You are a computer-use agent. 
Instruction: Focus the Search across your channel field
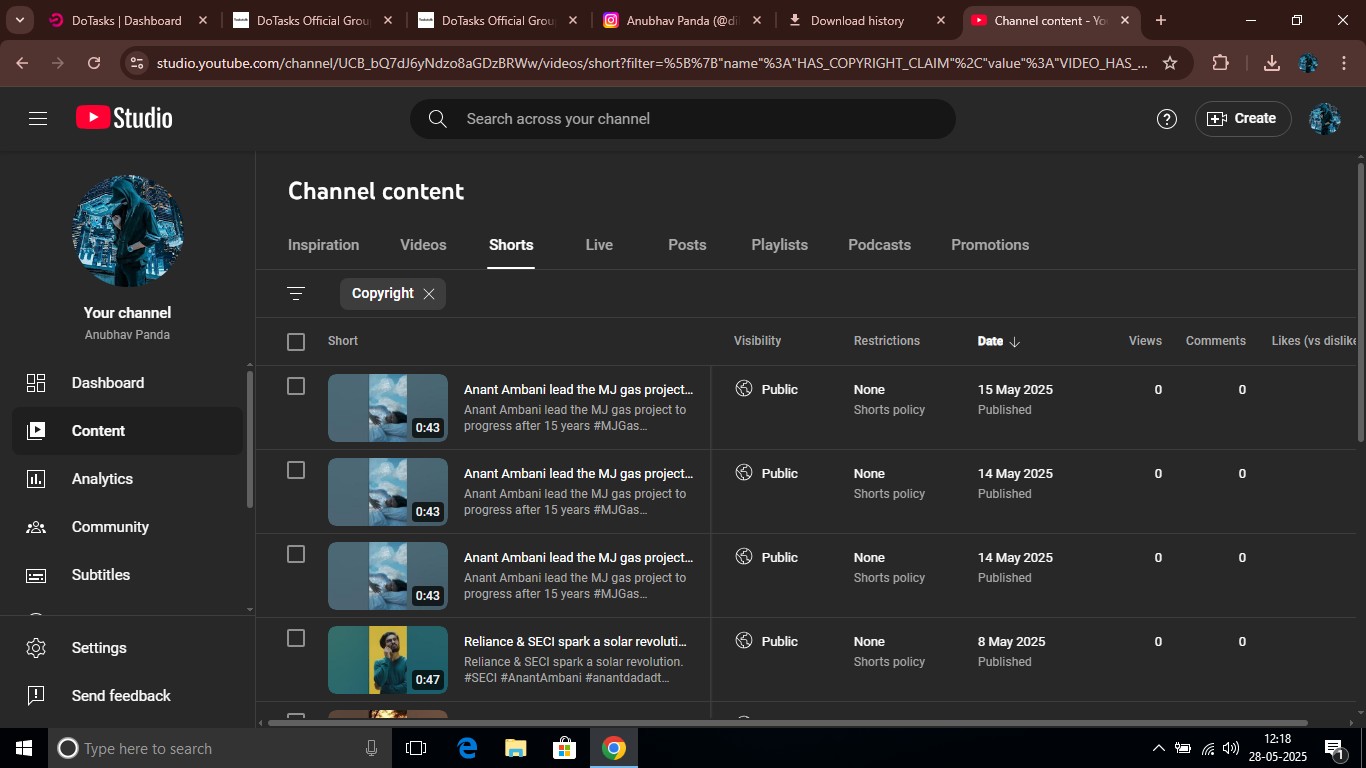[682, 119]
